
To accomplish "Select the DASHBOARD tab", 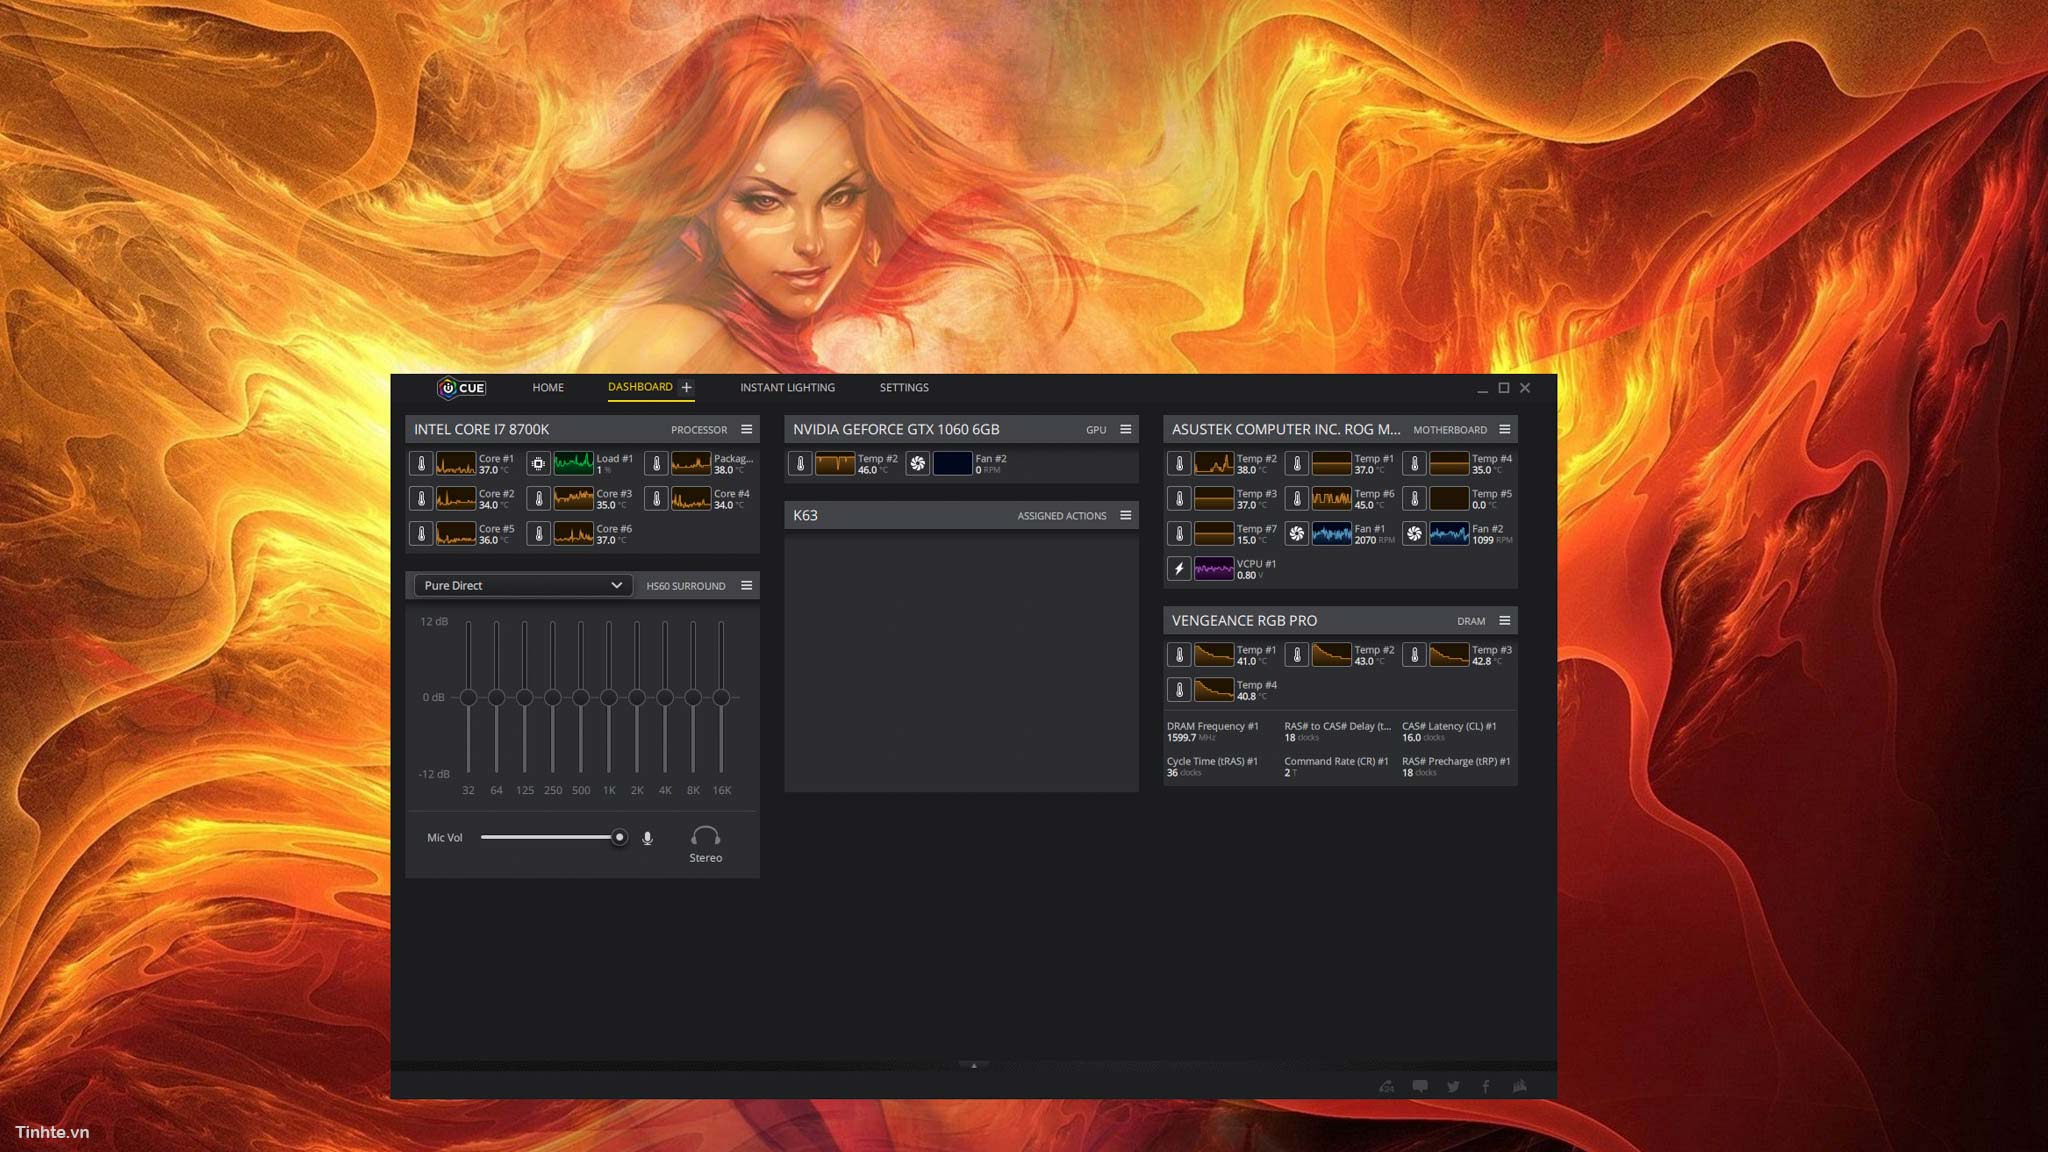I will (x=640, y=387).
